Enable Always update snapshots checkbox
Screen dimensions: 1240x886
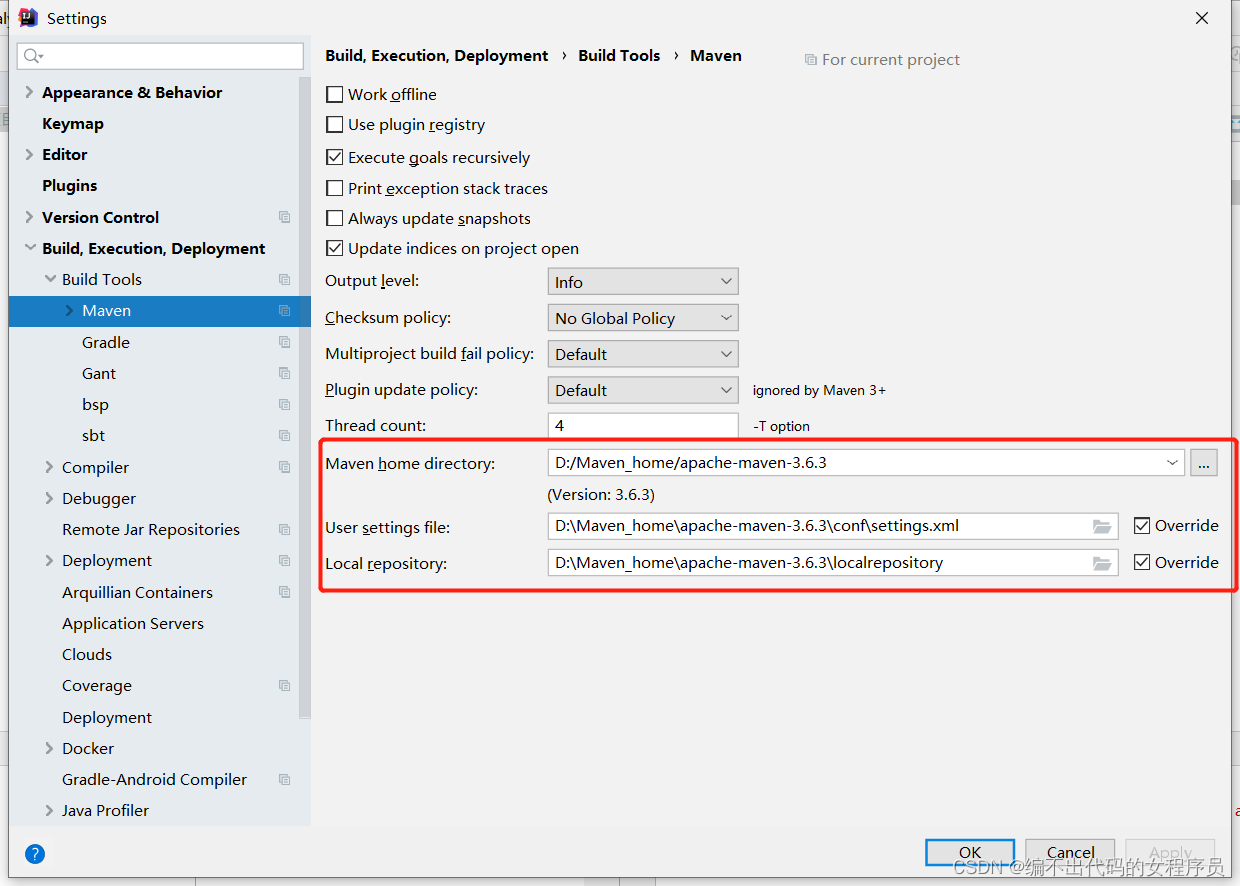[x=335, y=218]
